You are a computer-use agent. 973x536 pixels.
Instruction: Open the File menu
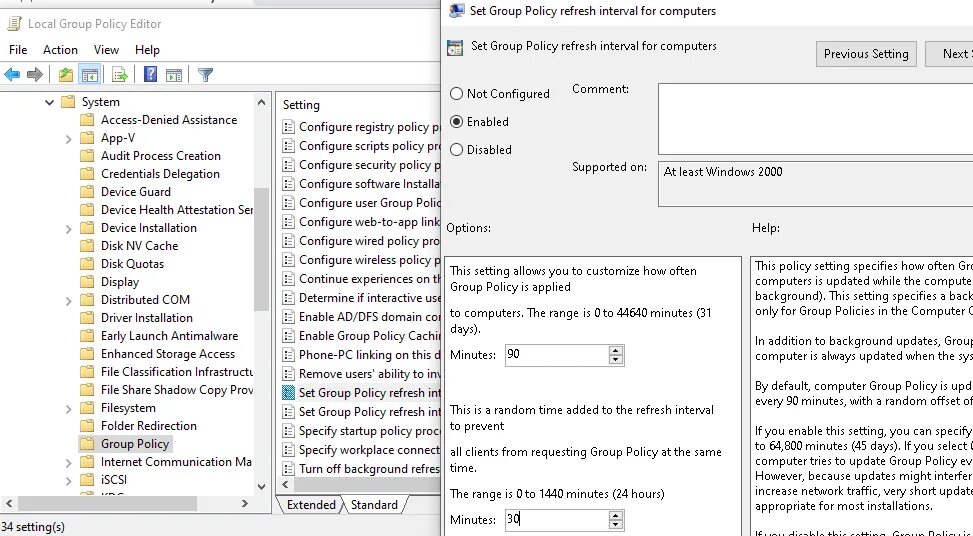click(x=18, y=50)
